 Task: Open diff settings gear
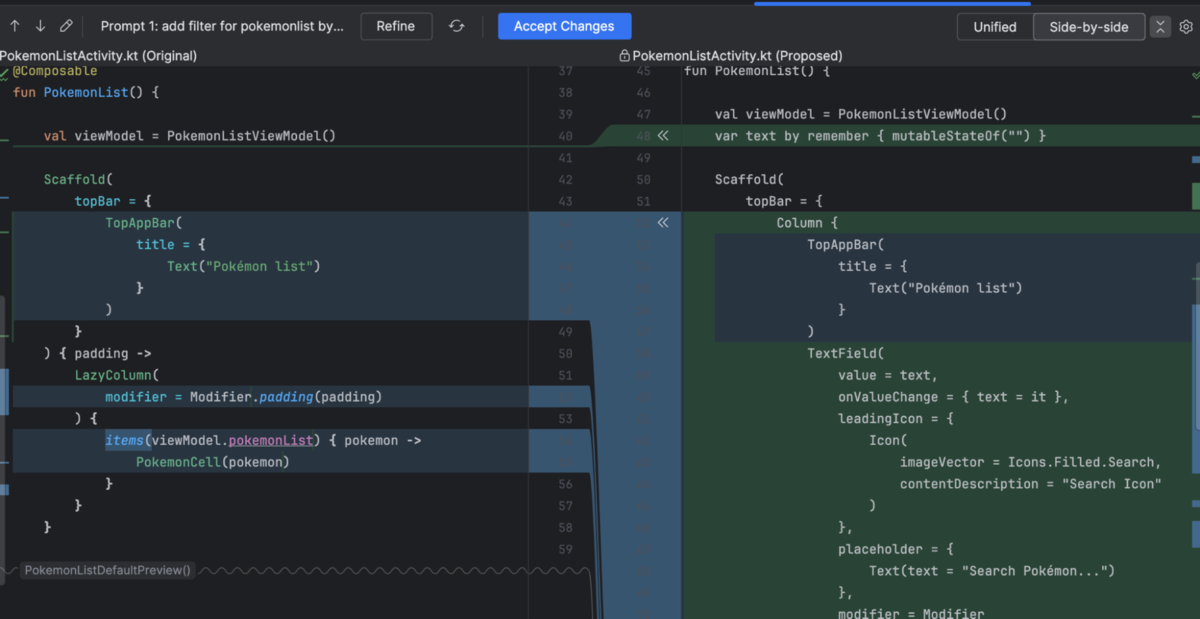pos(1186,27)
